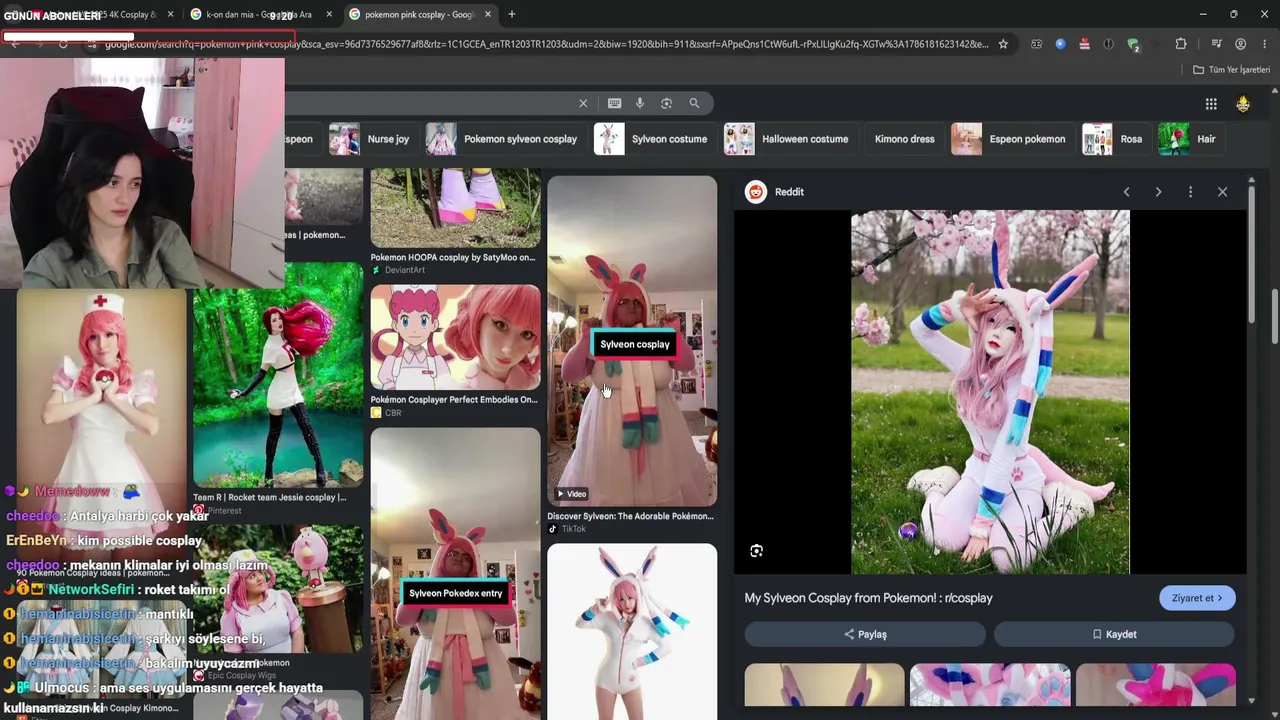Click the 'Ziyaret et' visit button
1280x720 pixels.
(x=1197, y=598)
